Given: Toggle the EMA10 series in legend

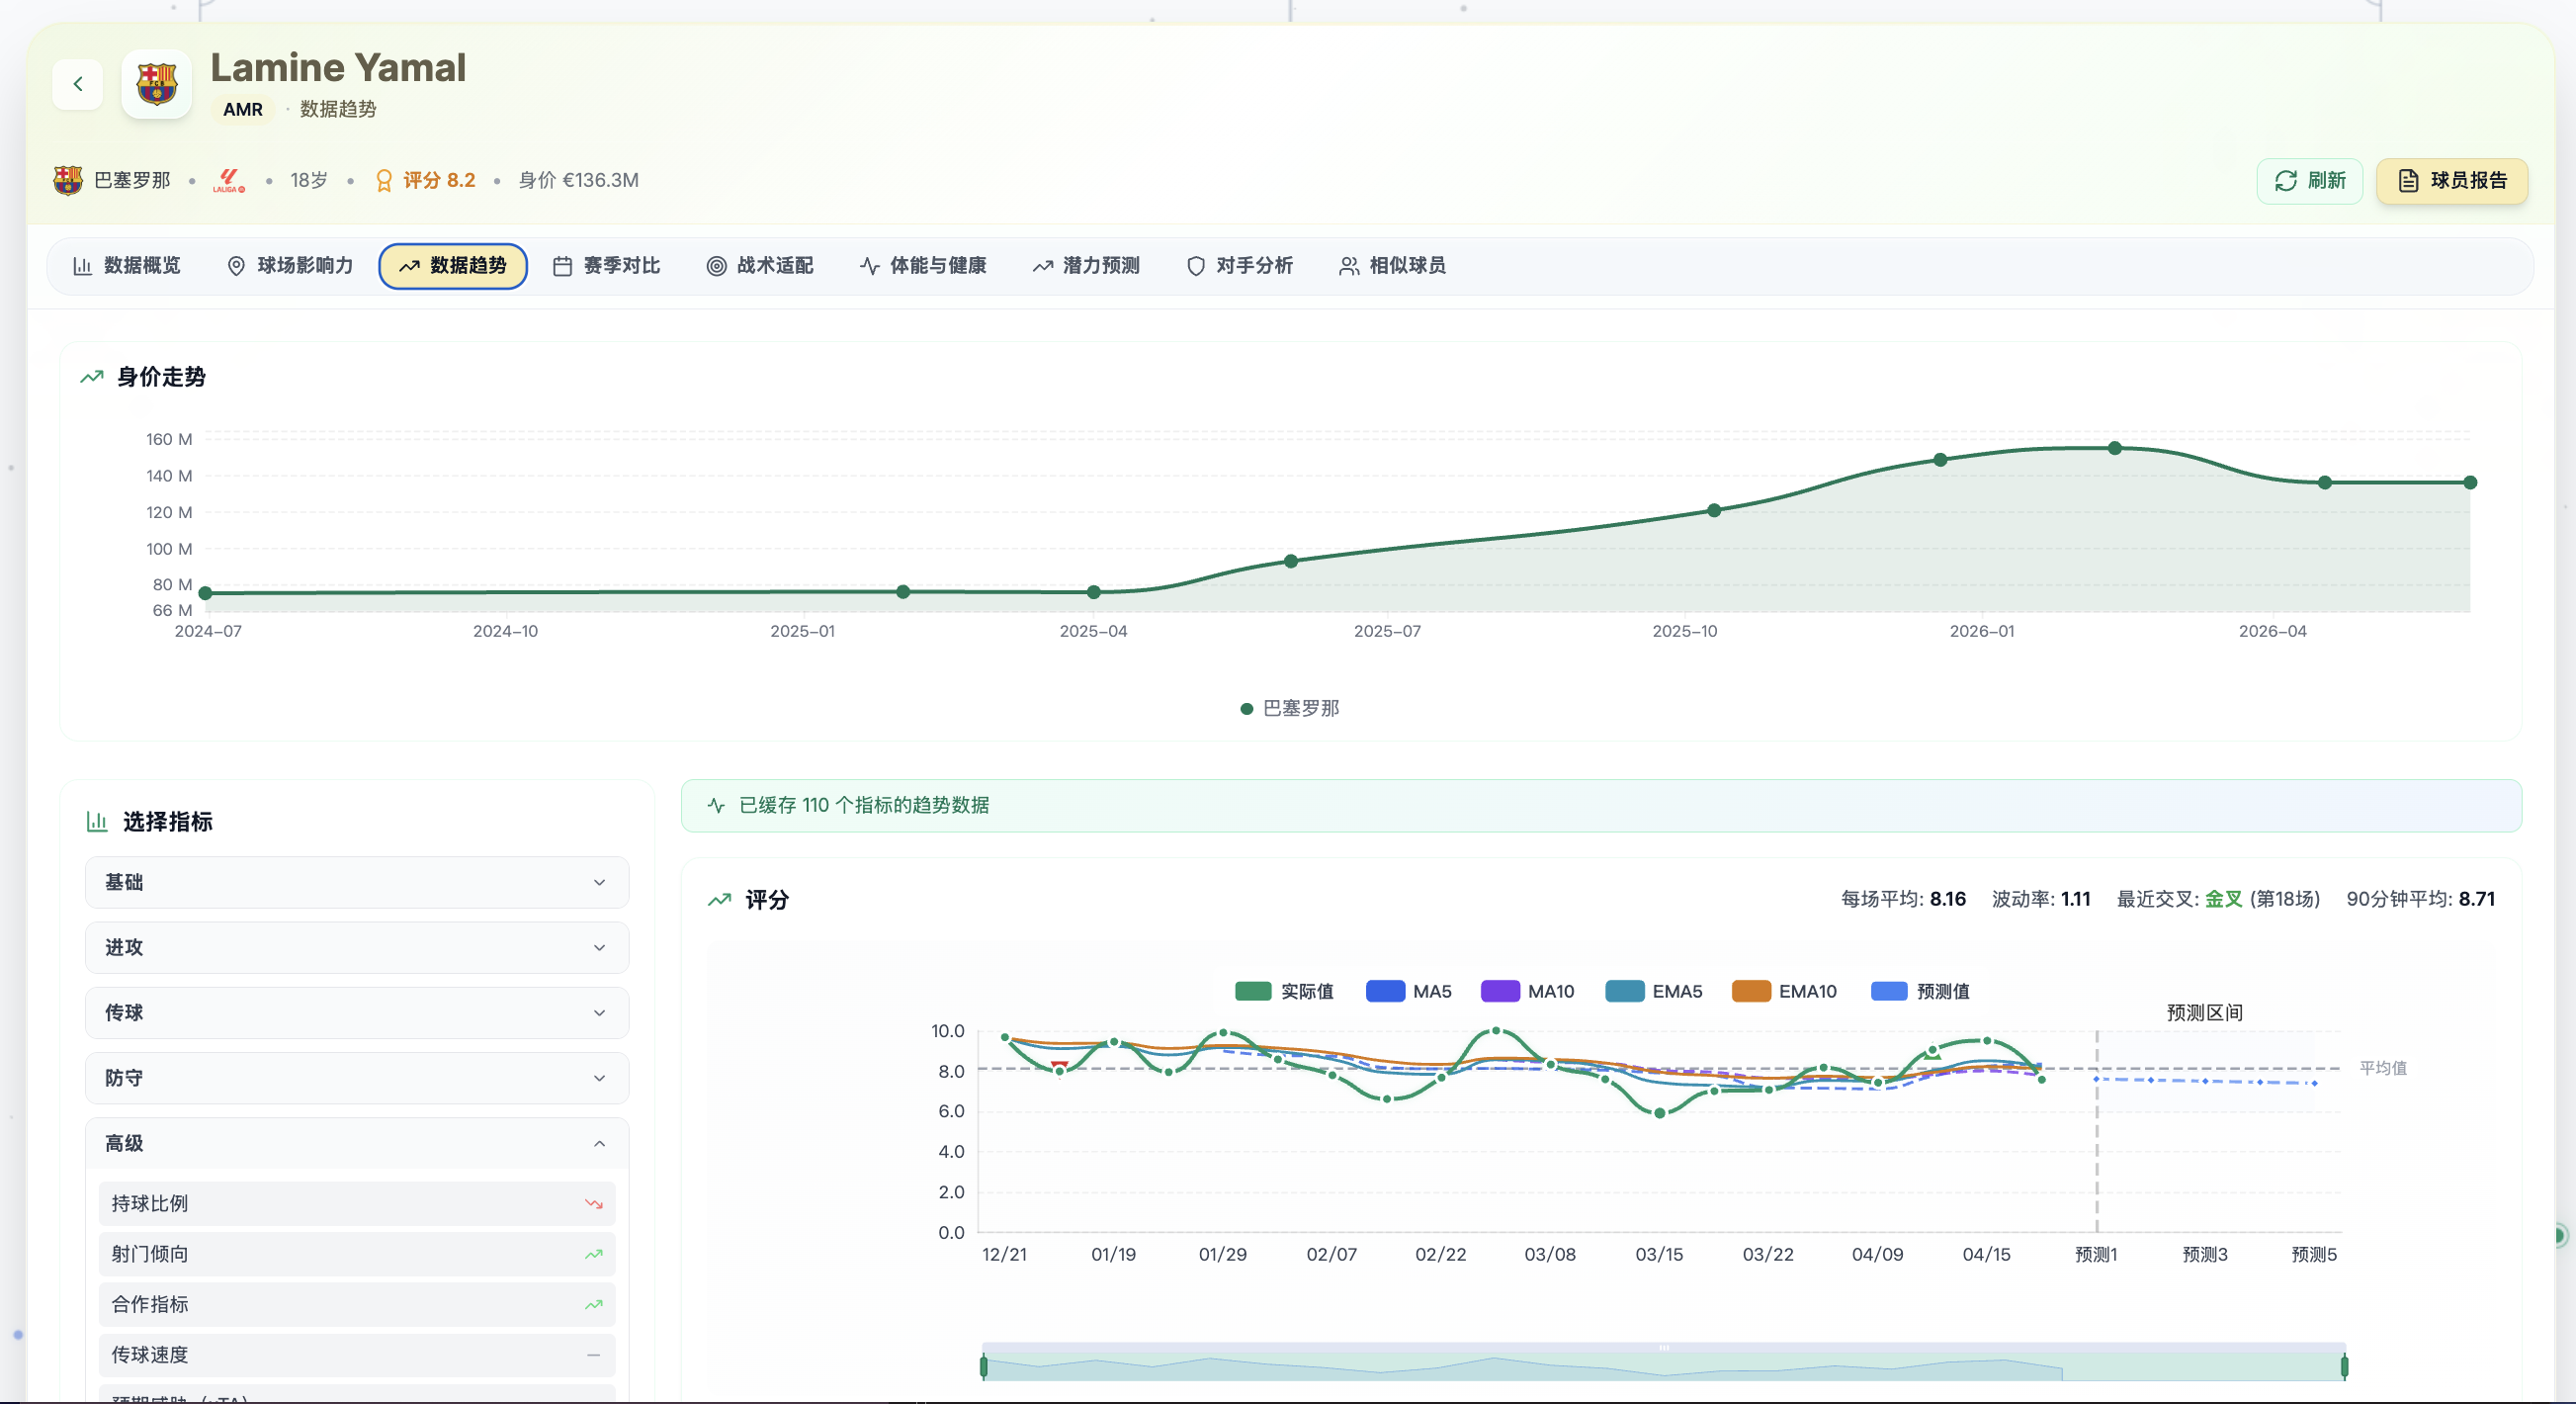Looking at the screenshot, I should tap(1784, 991).
